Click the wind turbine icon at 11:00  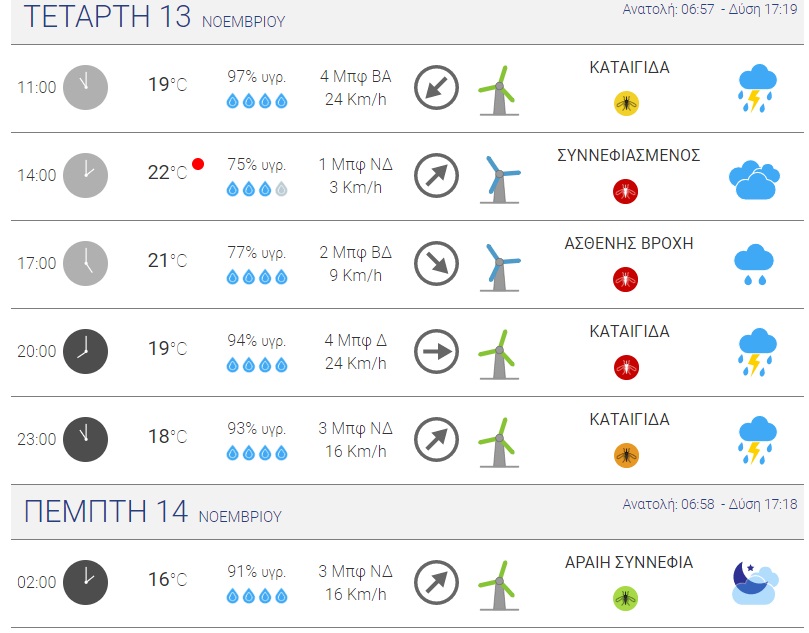[x=496, y=88]
